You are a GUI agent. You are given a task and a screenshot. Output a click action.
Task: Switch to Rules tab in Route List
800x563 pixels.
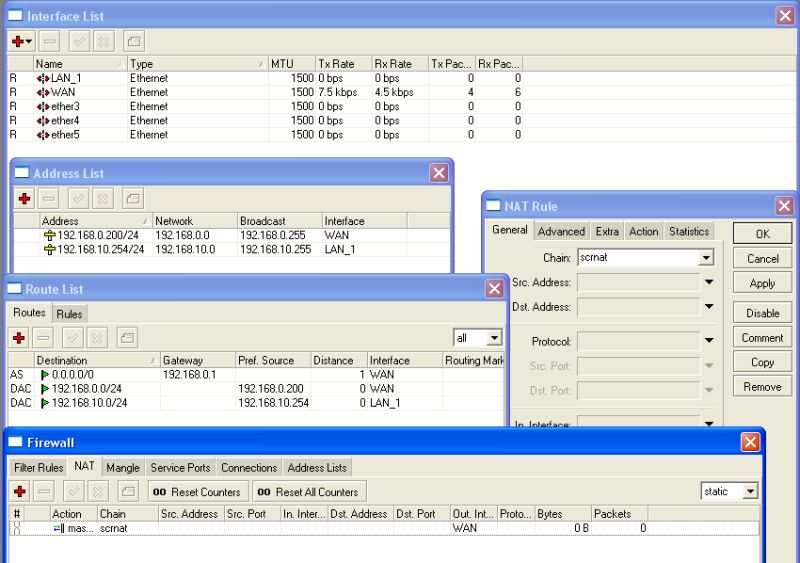(70, 314)
